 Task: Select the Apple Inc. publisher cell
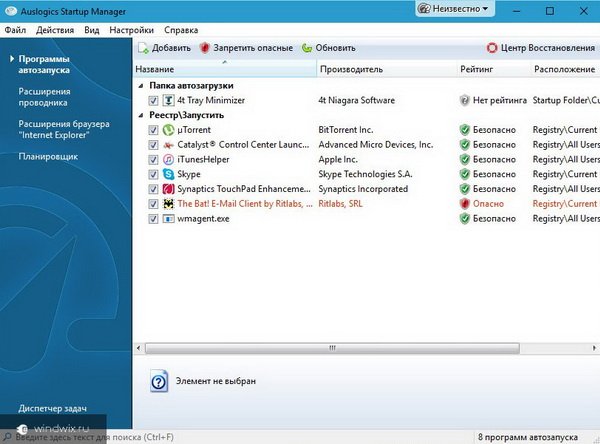[x=338, y=160]
